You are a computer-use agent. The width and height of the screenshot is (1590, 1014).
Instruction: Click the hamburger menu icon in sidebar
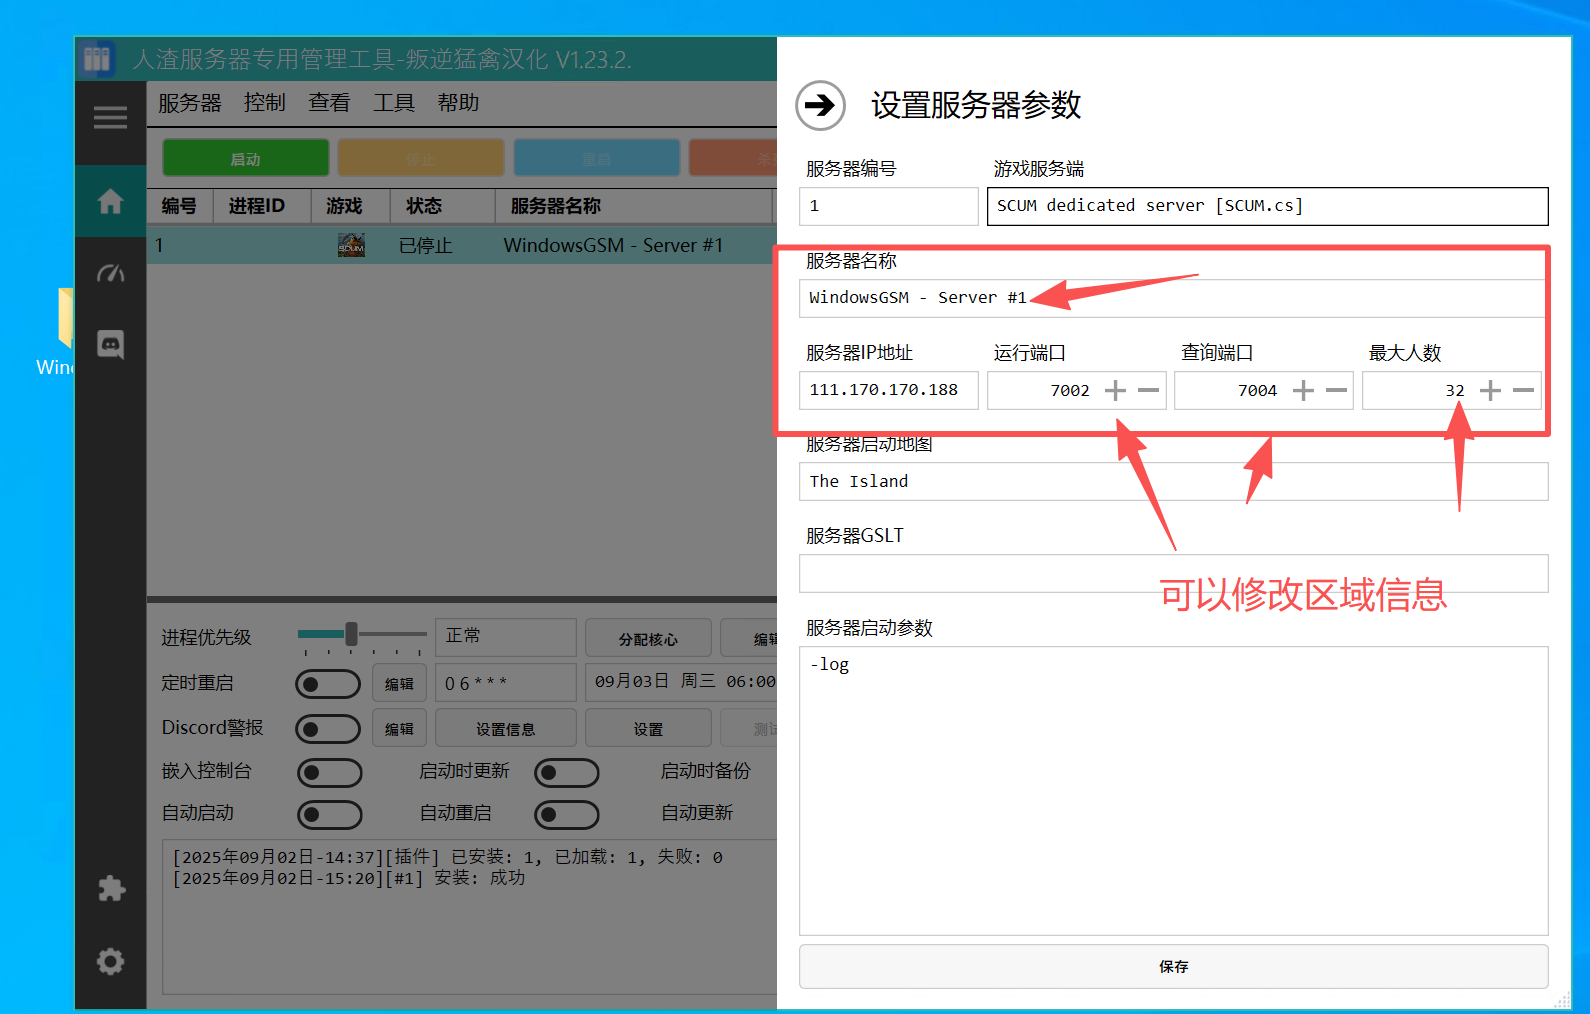(x=110, y=118)
